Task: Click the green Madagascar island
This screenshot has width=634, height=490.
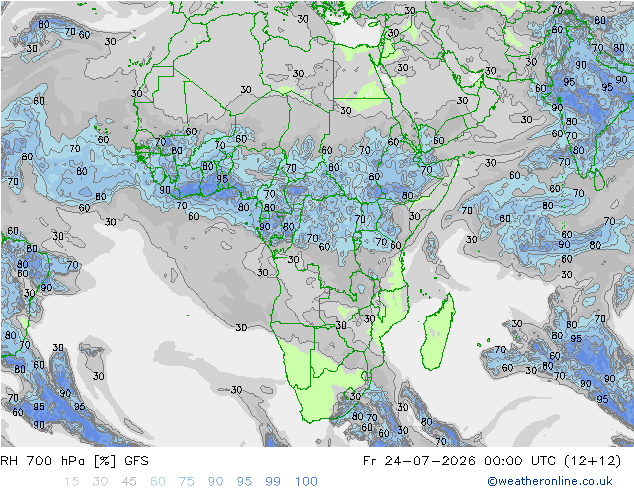Action: point(437,332)
